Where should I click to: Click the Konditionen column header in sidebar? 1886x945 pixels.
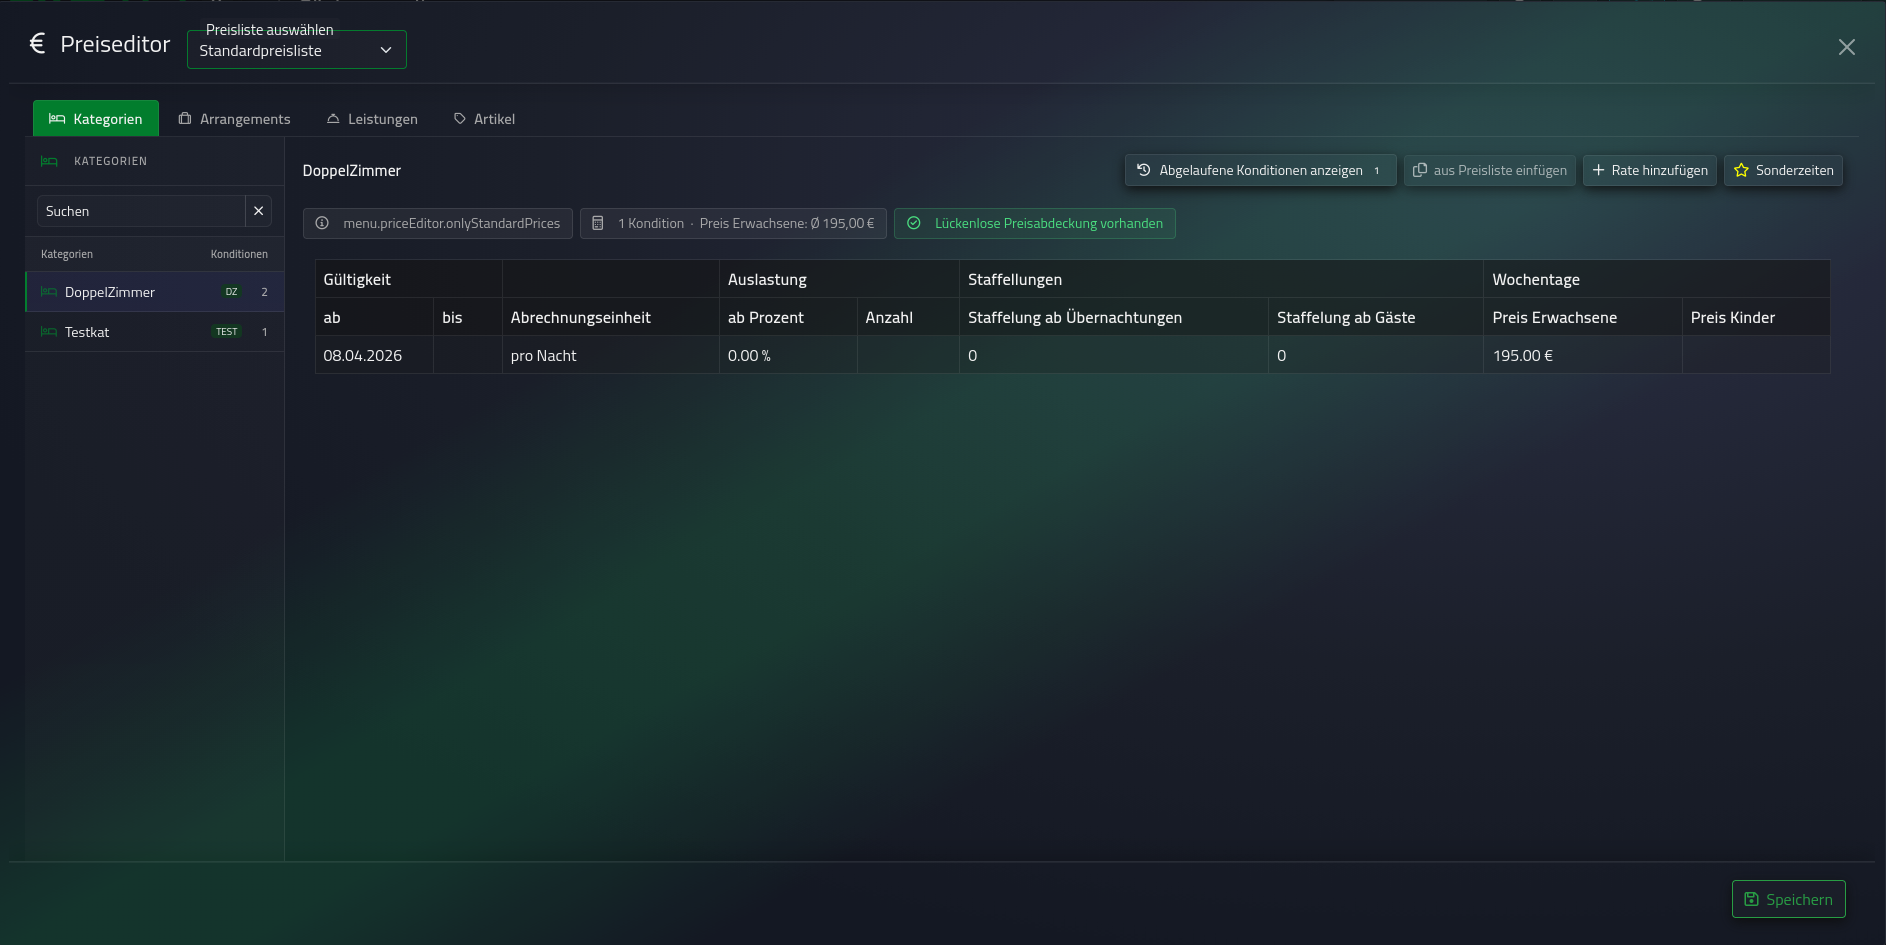(239, 254)
